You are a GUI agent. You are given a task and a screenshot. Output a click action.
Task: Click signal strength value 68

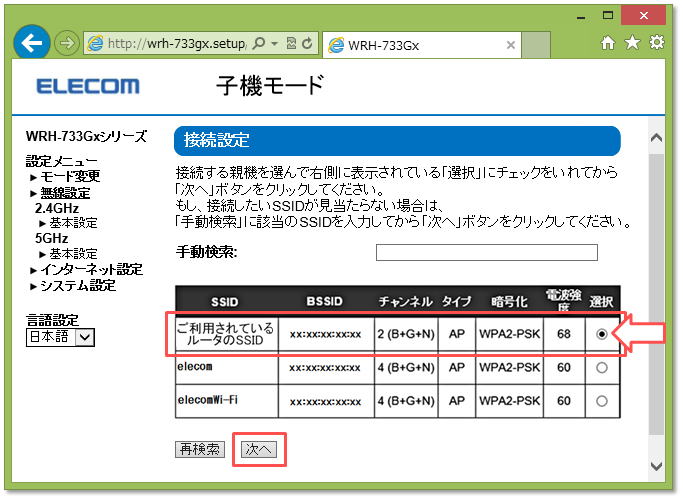[564, 334]
